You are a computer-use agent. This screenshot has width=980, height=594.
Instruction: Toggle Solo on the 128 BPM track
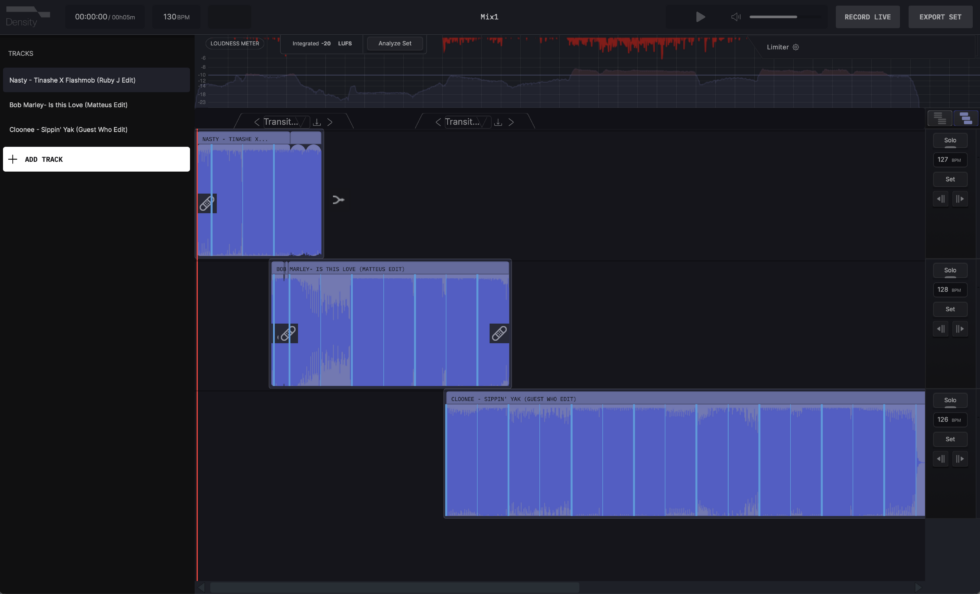[950, 271]
